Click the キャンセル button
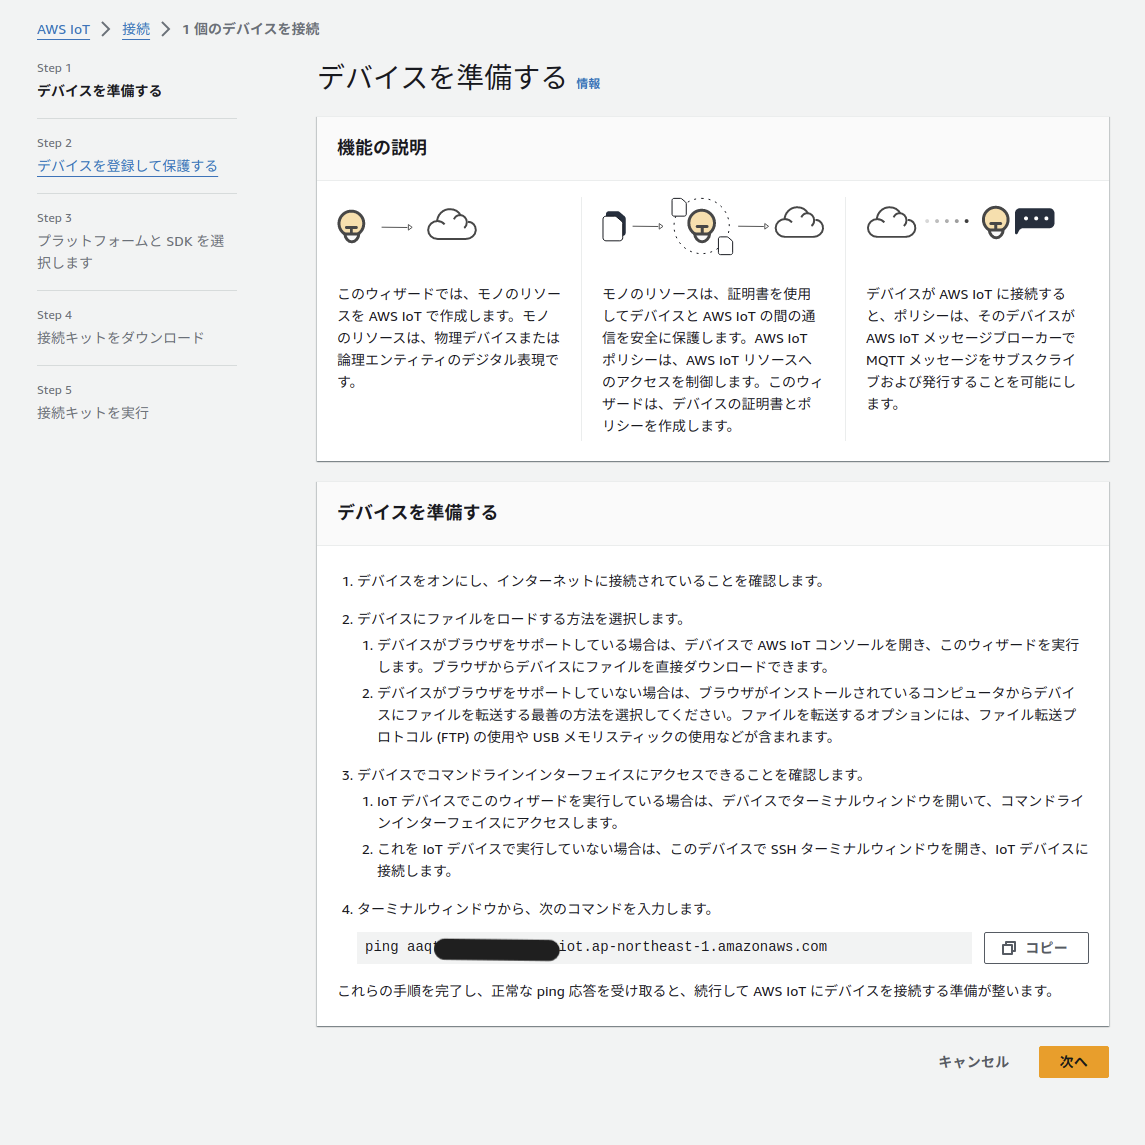Image resolution: width=1145 pixels, height=1145 pixels. point(972,1062)
